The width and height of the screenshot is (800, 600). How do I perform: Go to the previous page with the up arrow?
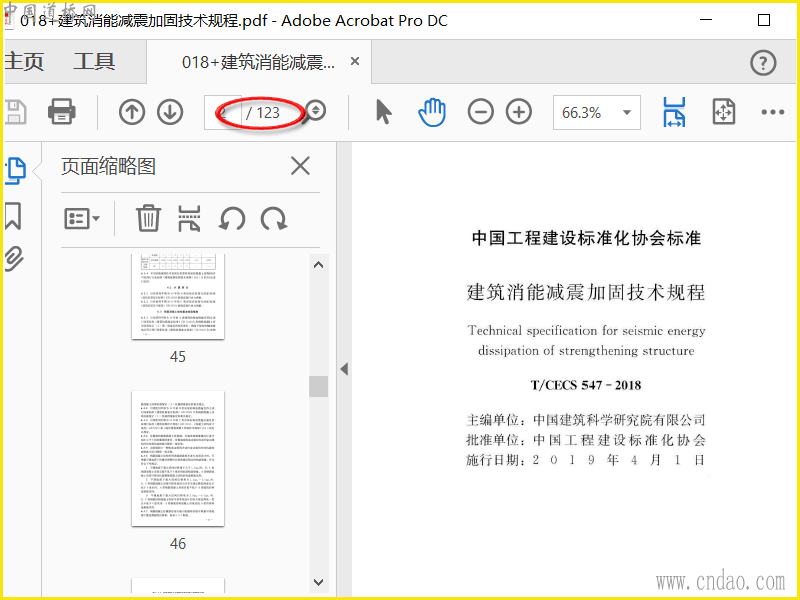point(132,112)
